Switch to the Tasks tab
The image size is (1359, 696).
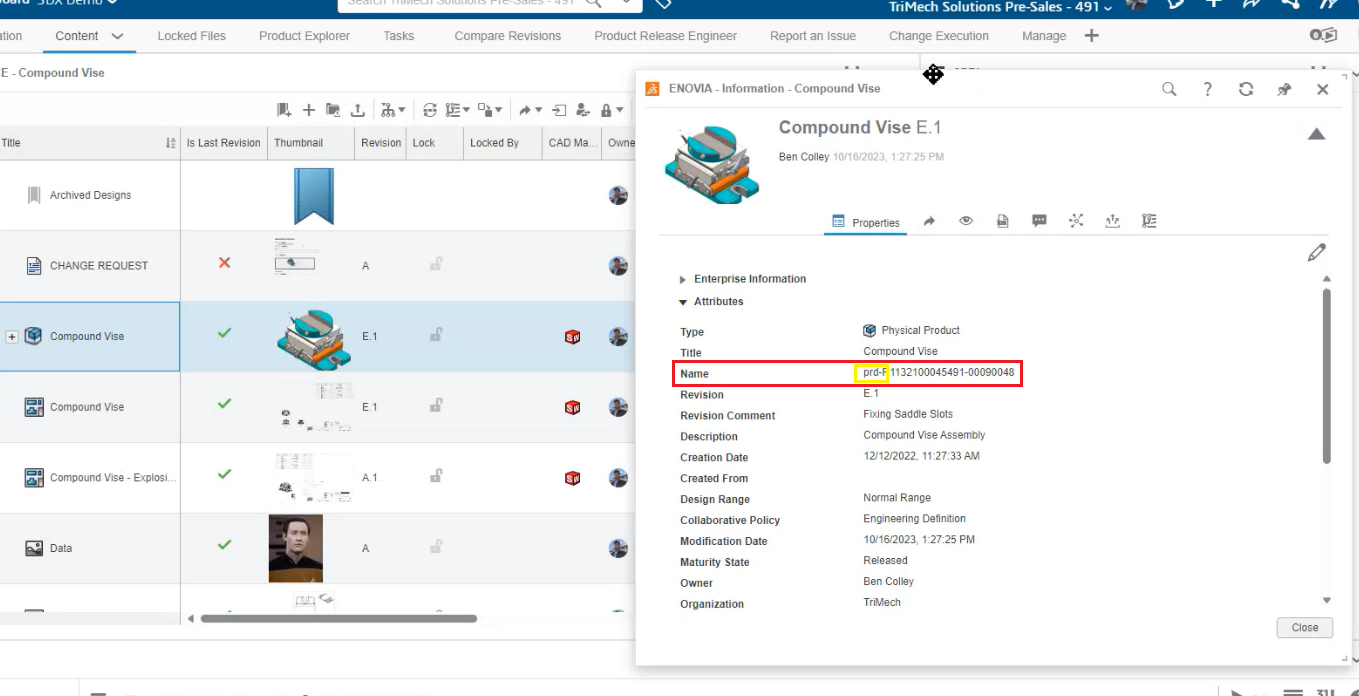click(x=399, y=36)
